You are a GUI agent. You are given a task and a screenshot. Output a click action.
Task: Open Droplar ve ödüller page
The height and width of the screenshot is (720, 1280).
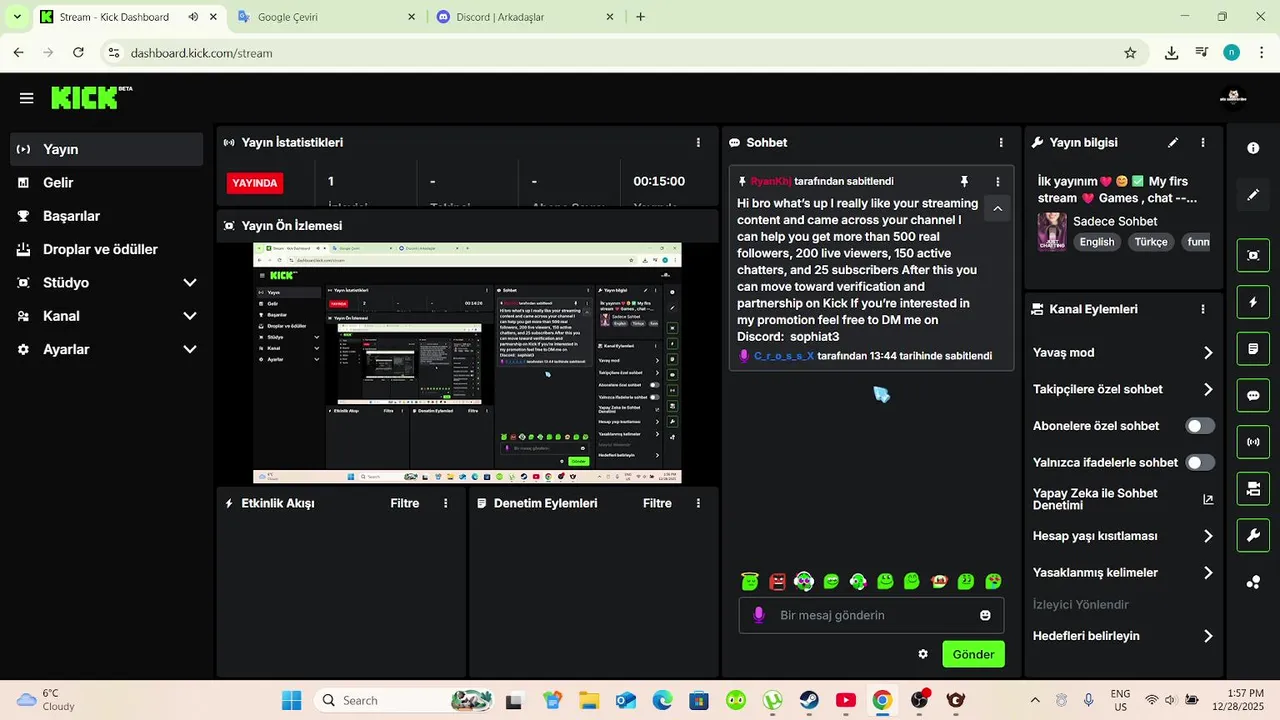pos(107,249)
